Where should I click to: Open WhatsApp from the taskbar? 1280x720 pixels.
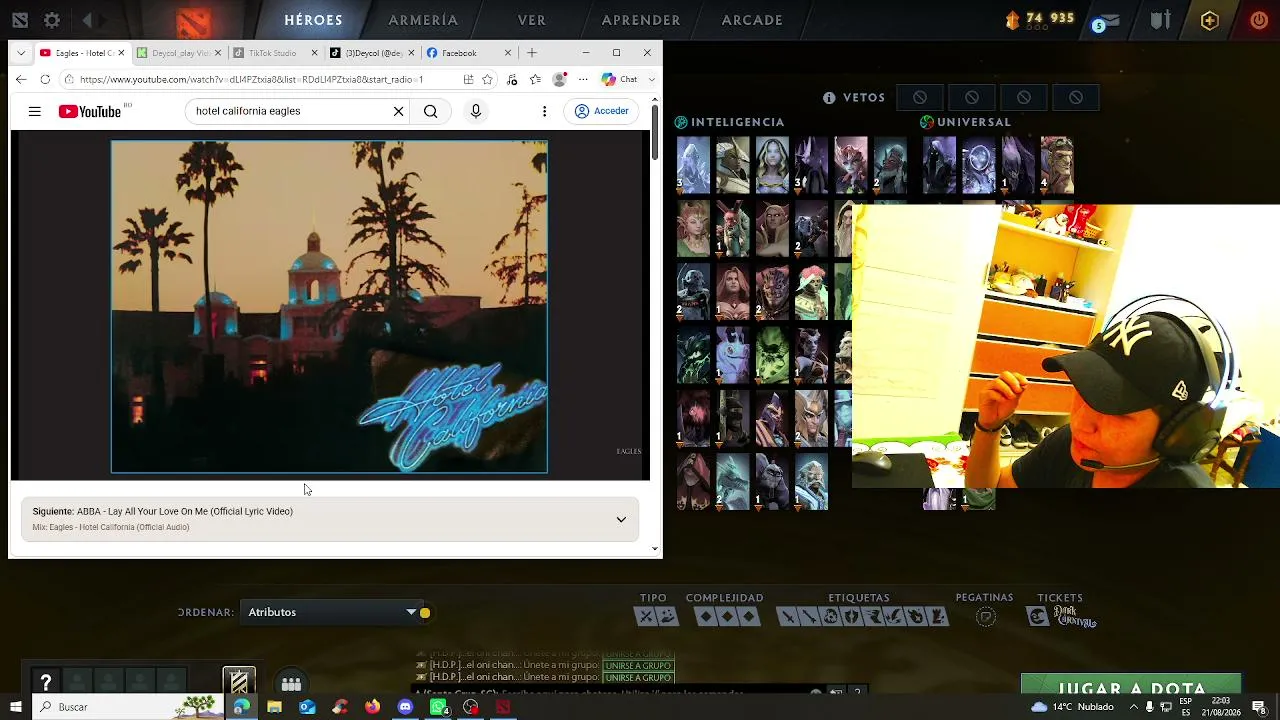coord(438,707)
